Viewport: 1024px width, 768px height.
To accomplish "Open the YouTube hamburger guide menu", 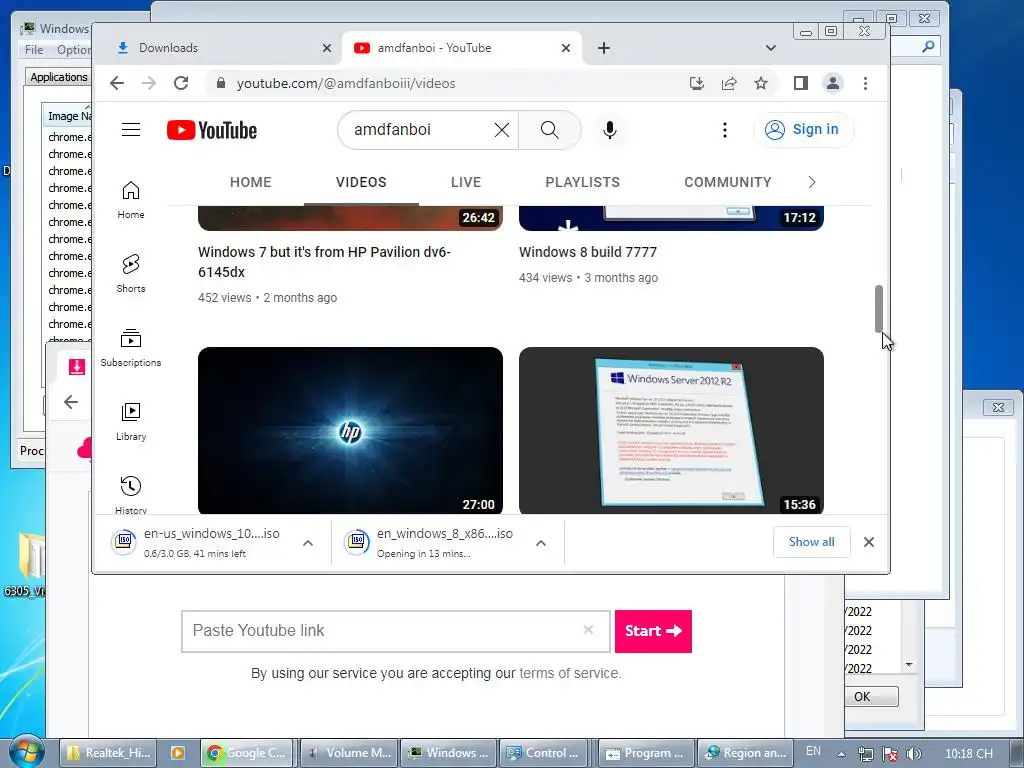I will pyautogui.click(x=131, y=129).
